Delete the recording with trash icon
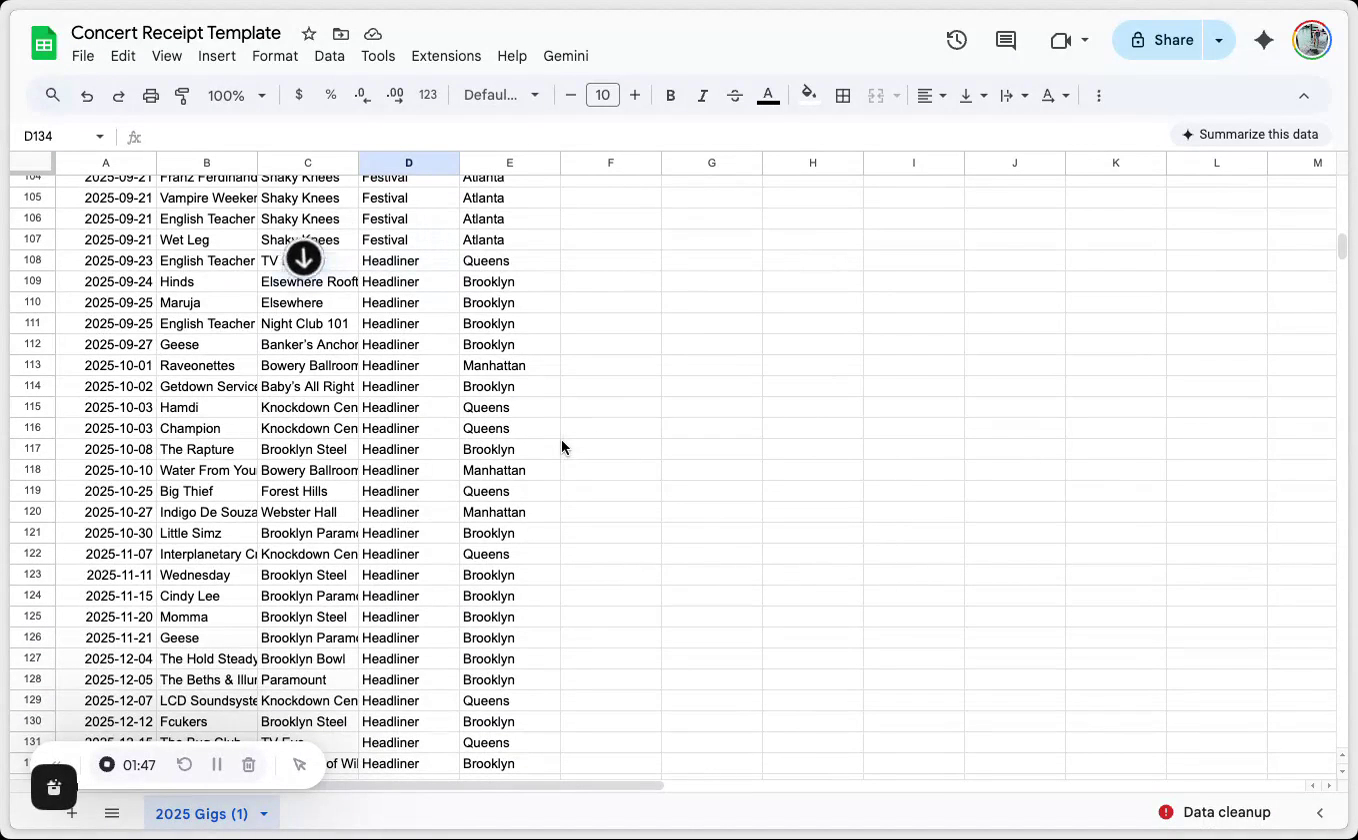 pyautogui.click(x=249, y=765)
